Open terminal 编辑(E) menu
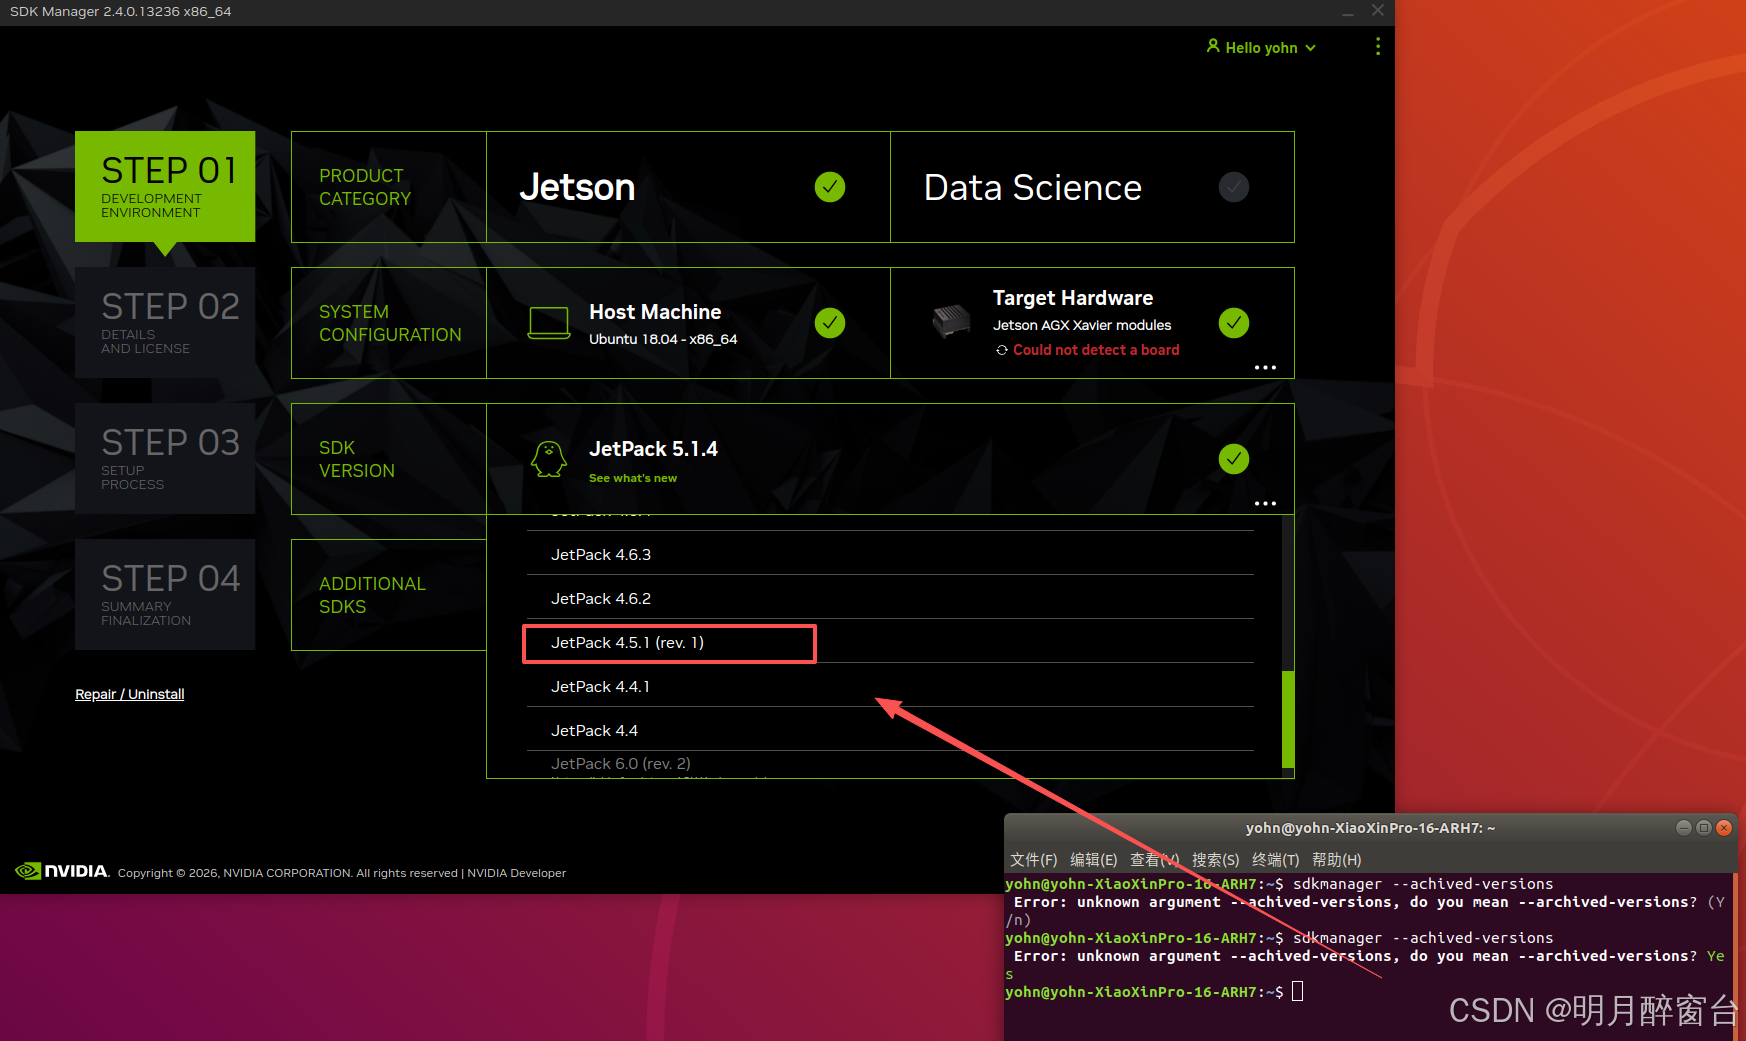Viewport: 1746px width, 1041px height. (1094, 860)
